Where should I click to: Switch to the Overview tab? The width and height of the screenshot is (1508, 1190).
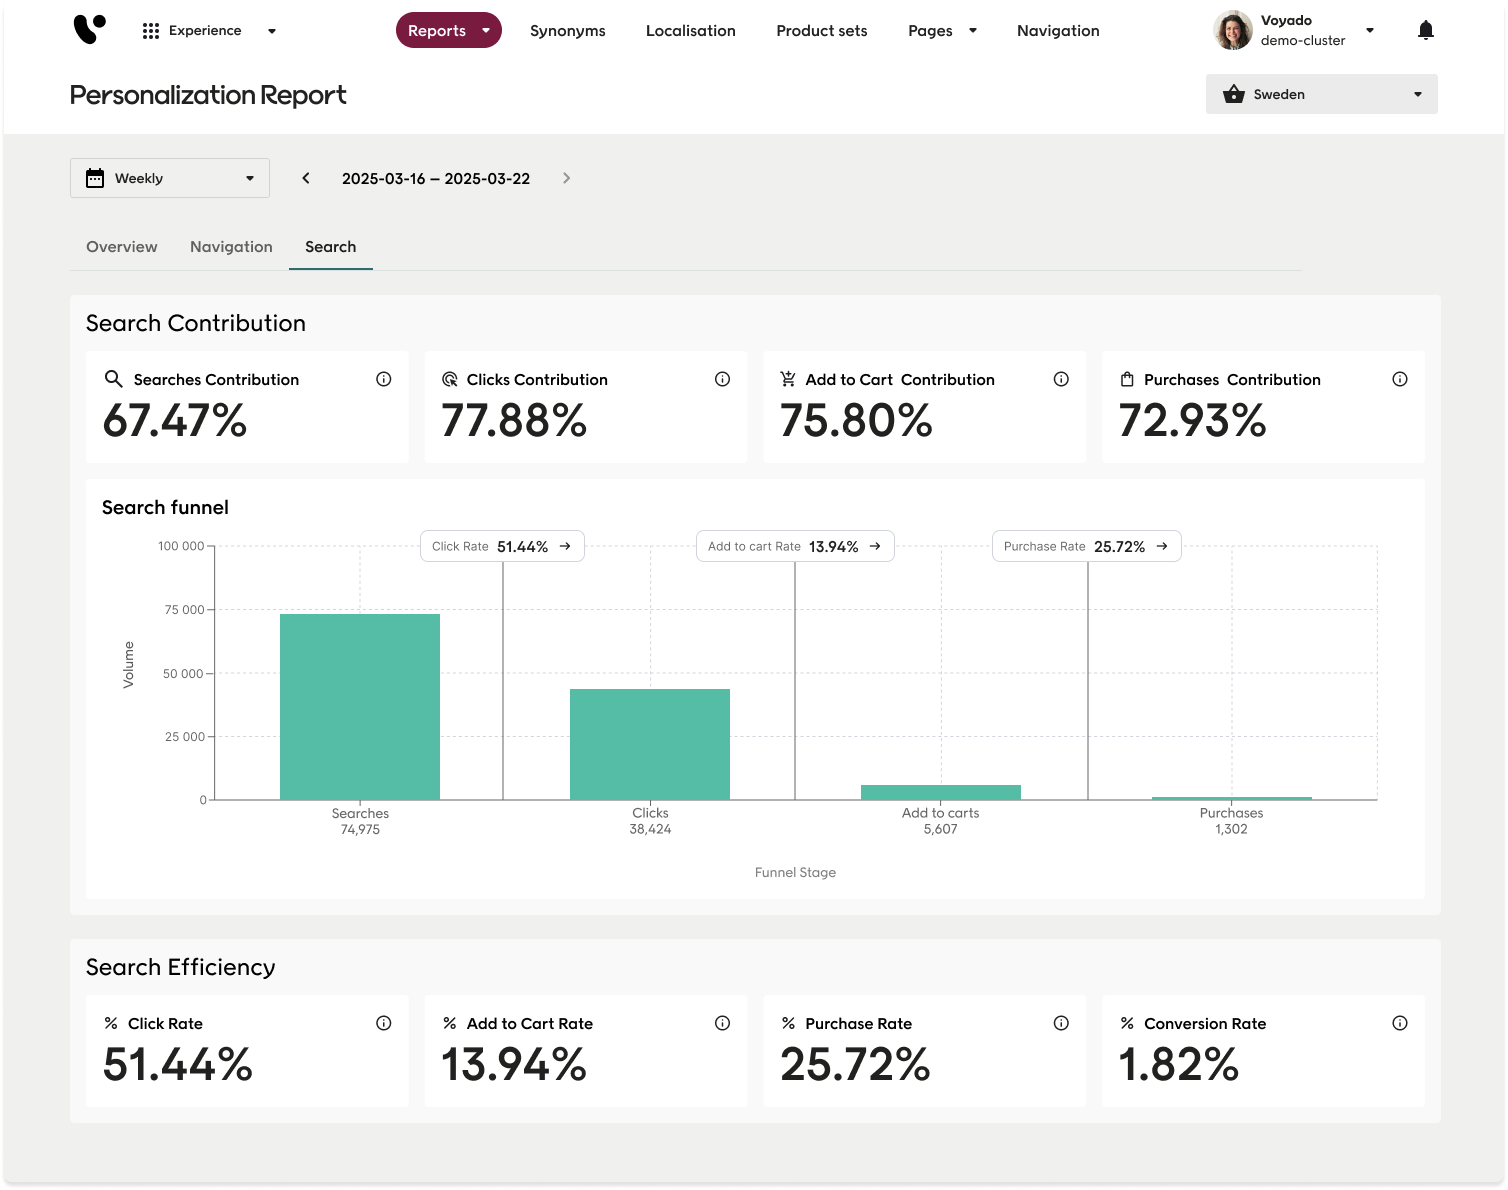pyautogui.click(x=122, y=247)
